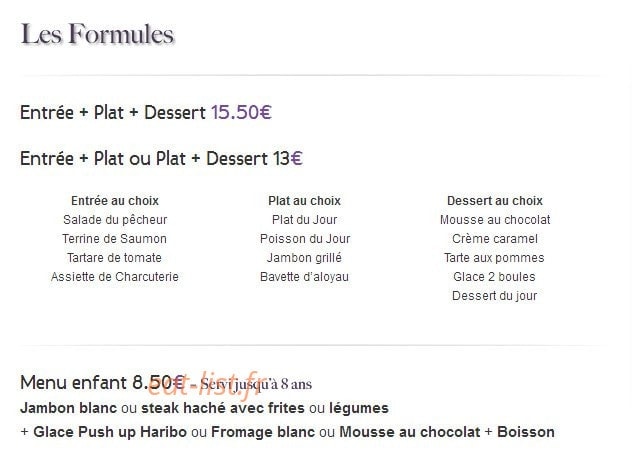632x462 pixels.
Task: Select Mousse au chocolat under Dessert au choix
Action: [495, 220]
